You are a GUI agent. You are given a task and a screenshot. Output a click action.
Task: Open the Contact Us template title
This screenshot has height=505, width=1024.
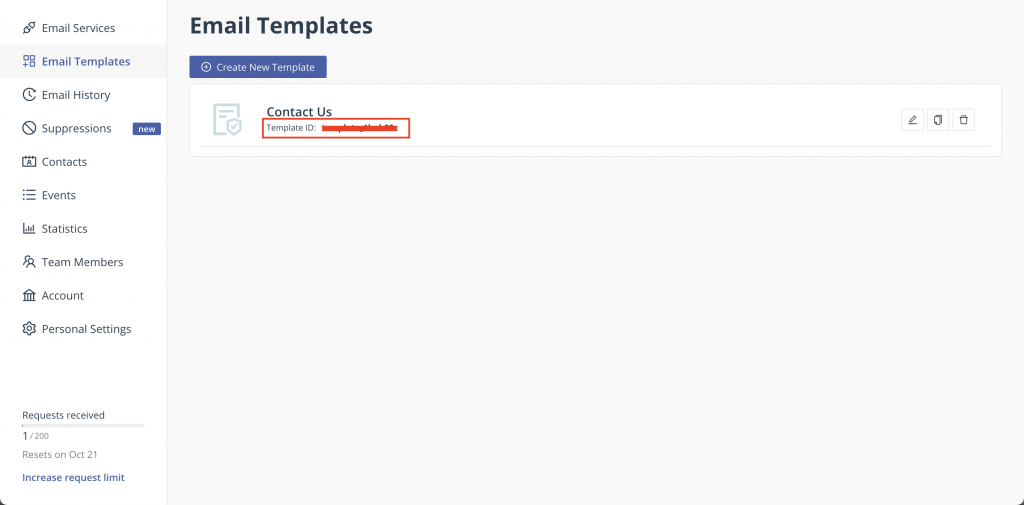tap(299, 112)
